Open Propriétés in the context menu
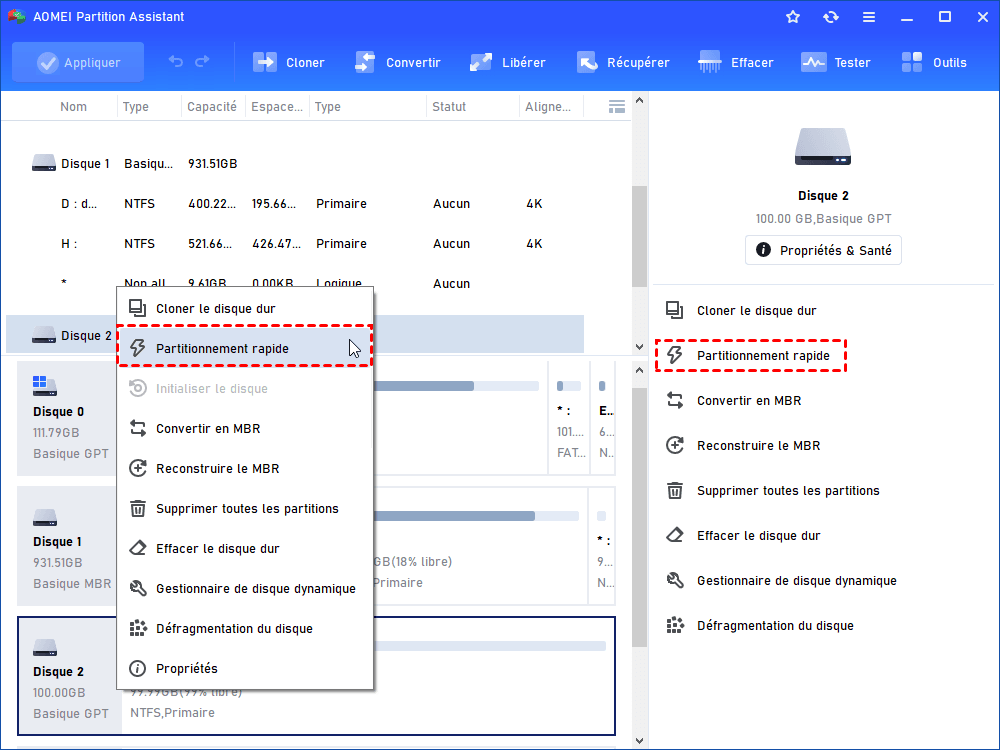The height and width of the screenshot is (750, 1000). coord(245,668)
